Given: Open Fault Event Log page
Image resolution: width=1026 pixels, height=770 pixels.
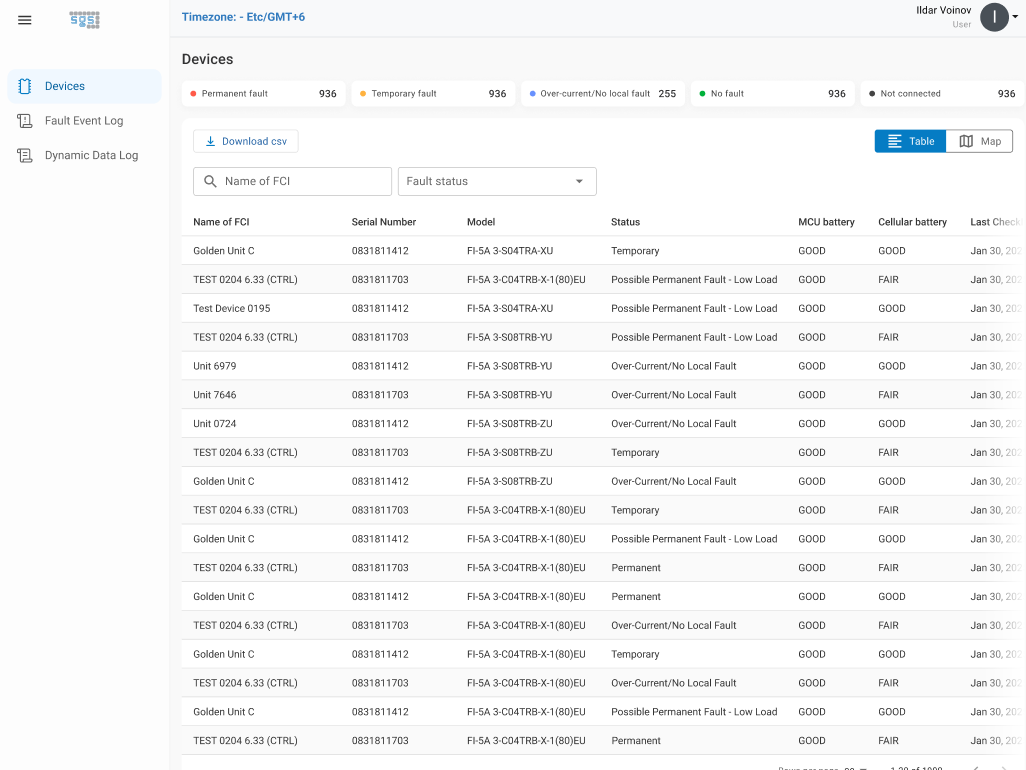Looking at the screenshot, I should (x=84, y=121).
